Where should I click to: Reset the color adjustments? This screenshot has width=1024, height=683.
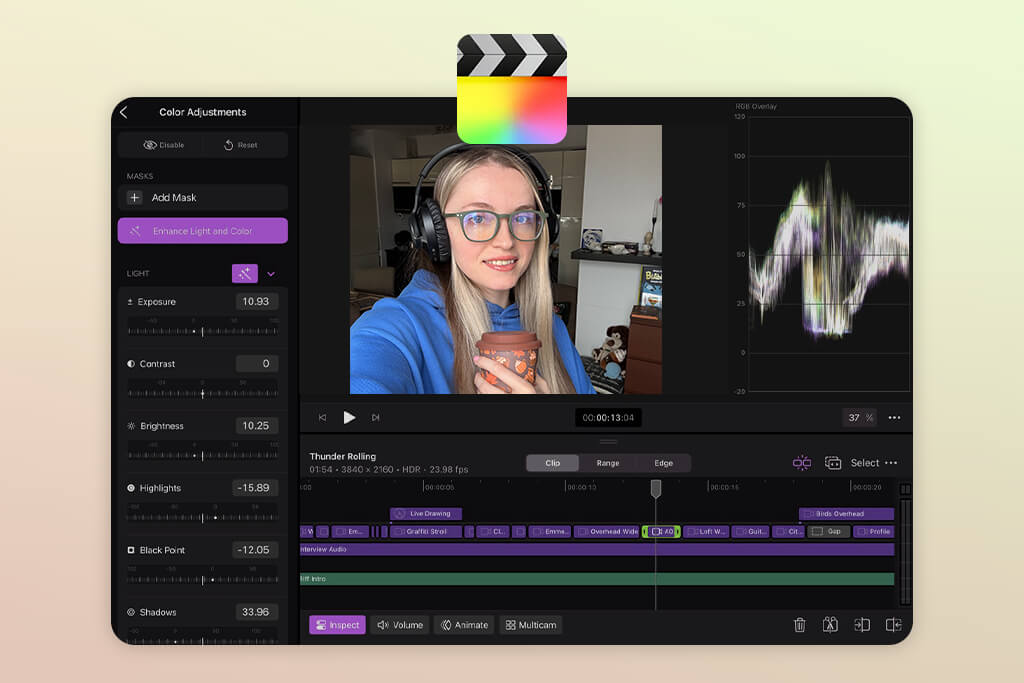(x=241, y=145)
